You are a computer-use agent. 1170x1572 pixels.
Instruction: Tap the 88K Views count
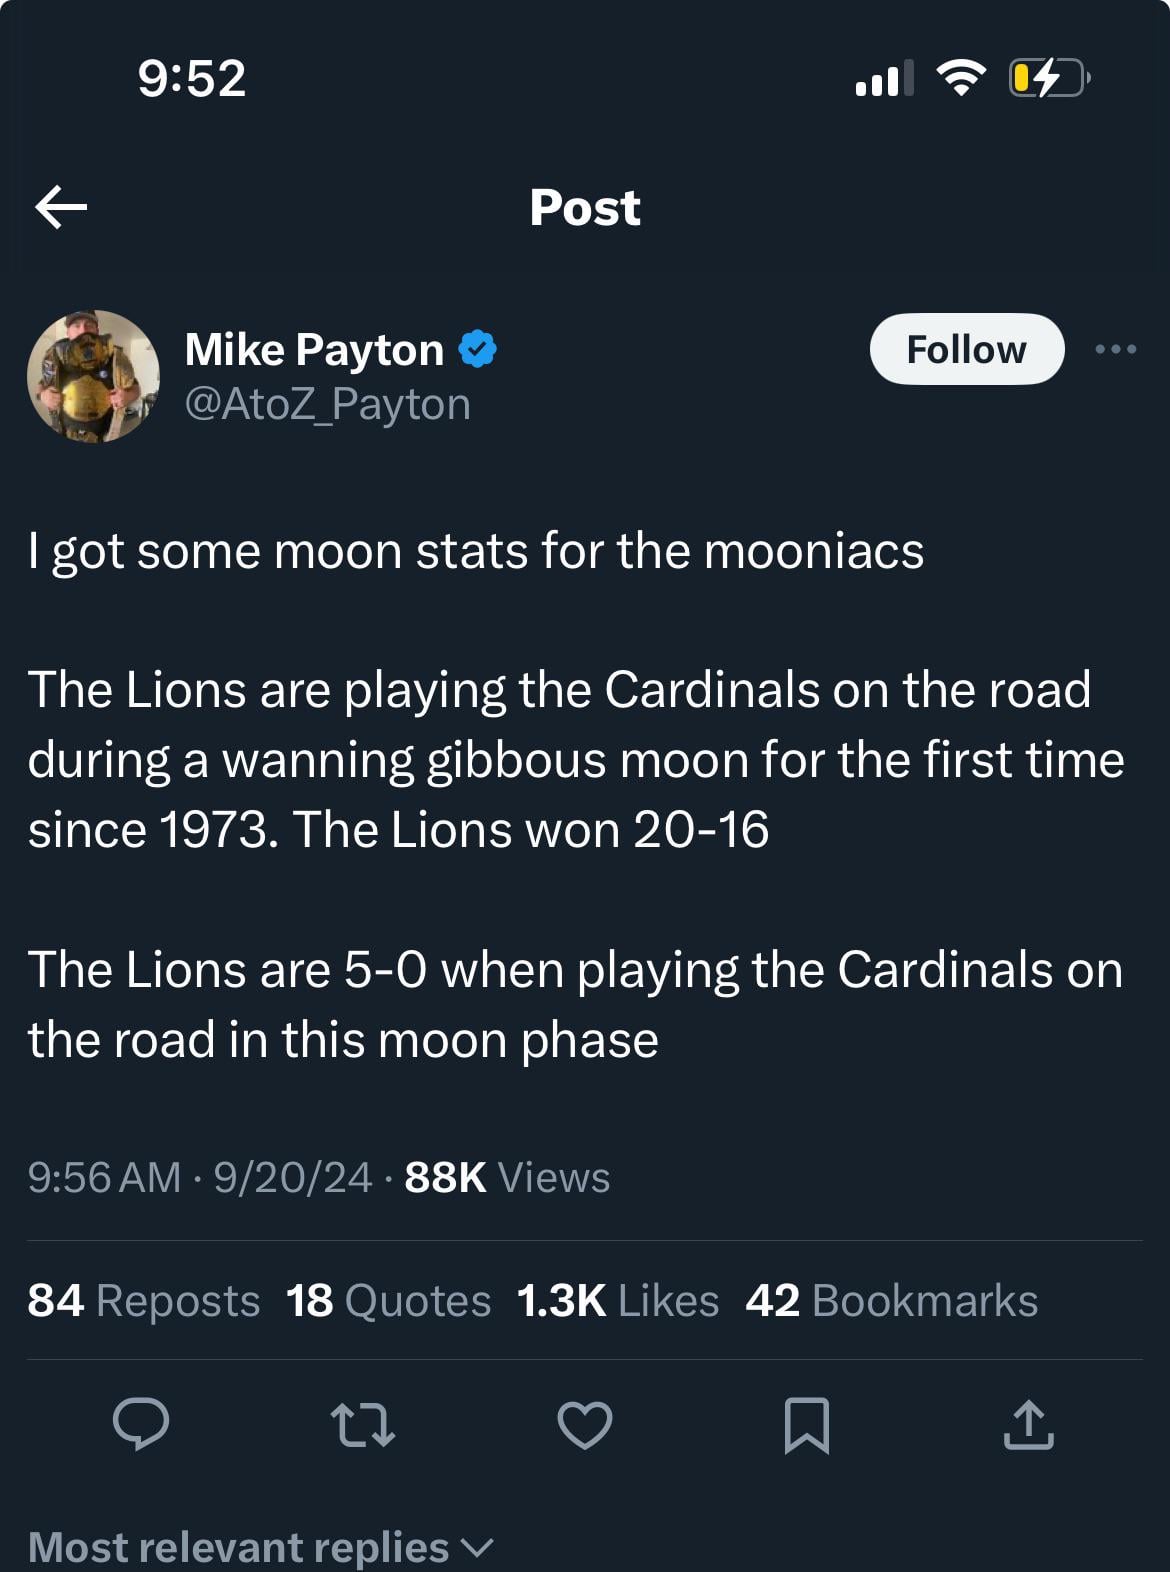507,1177
